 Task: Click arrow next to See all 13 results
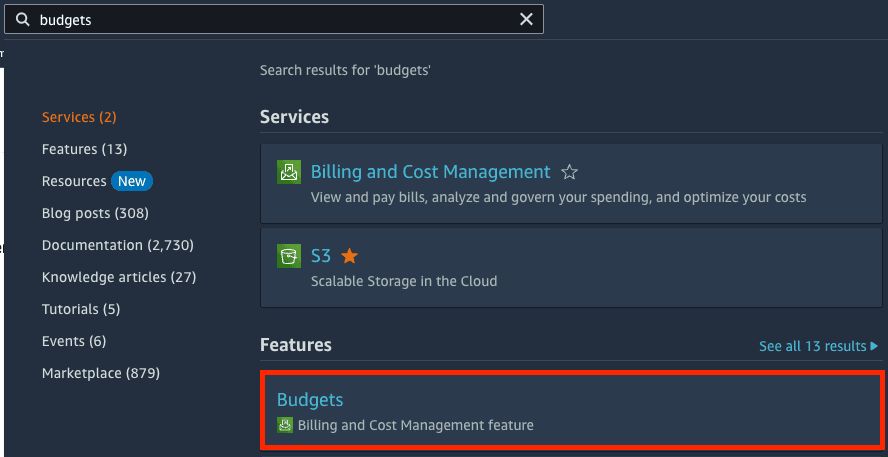click(x=874, y=346)
